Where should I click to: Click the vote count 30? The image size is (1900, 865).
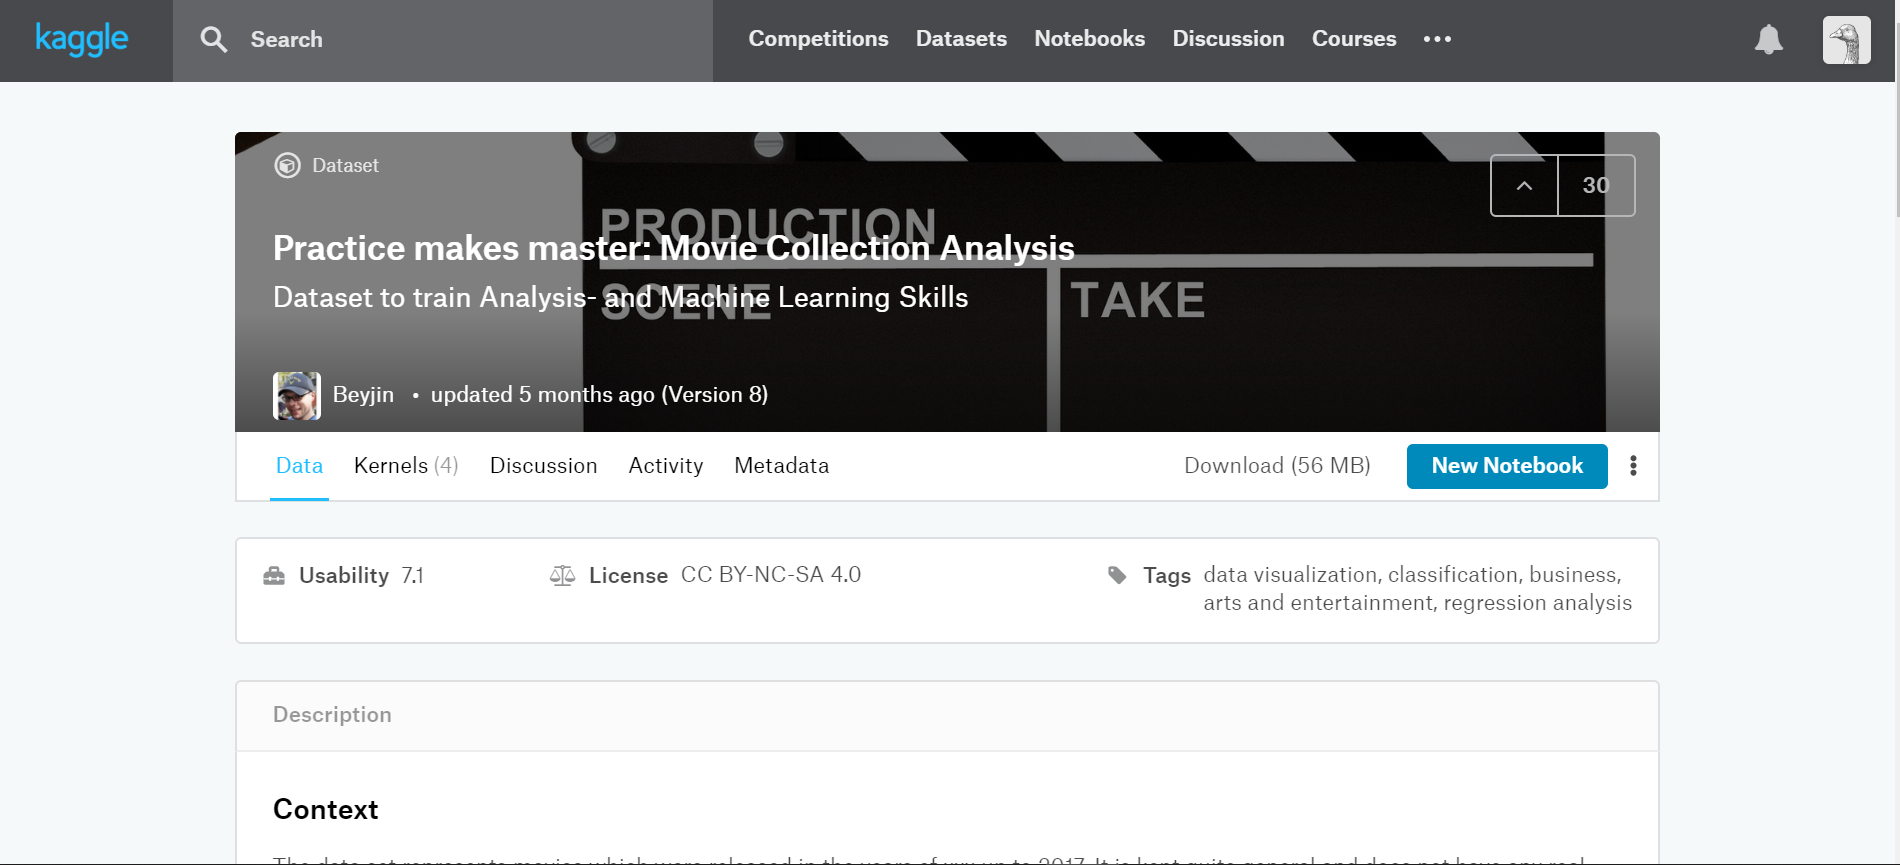pyautogui.click(x=1595, y=185)
